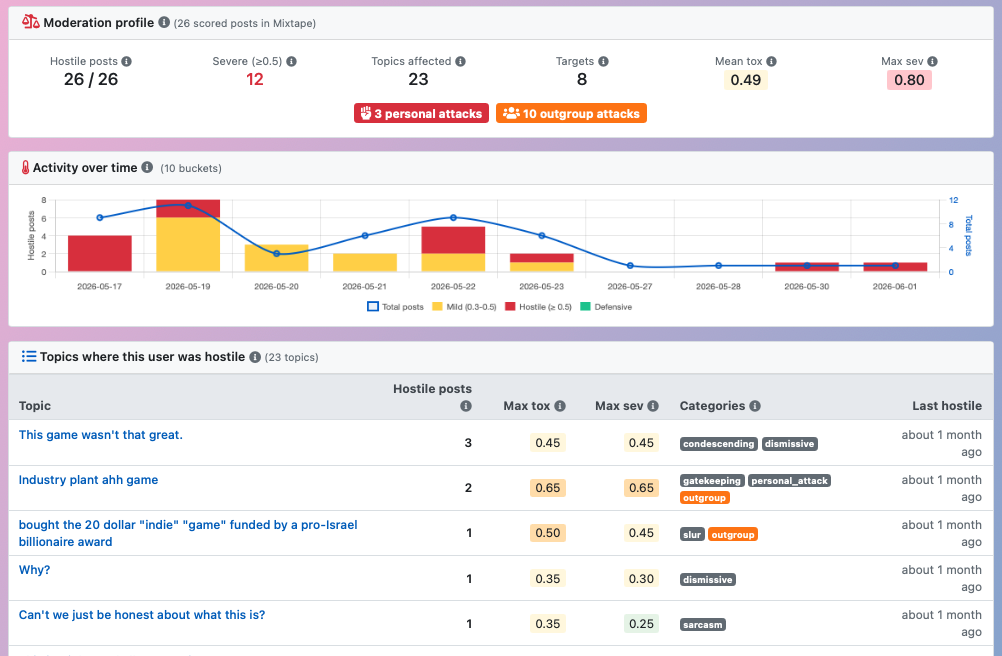Click 0.50 Max tox value badge
The image size is (1002, 656).
[x=548, y=533]
